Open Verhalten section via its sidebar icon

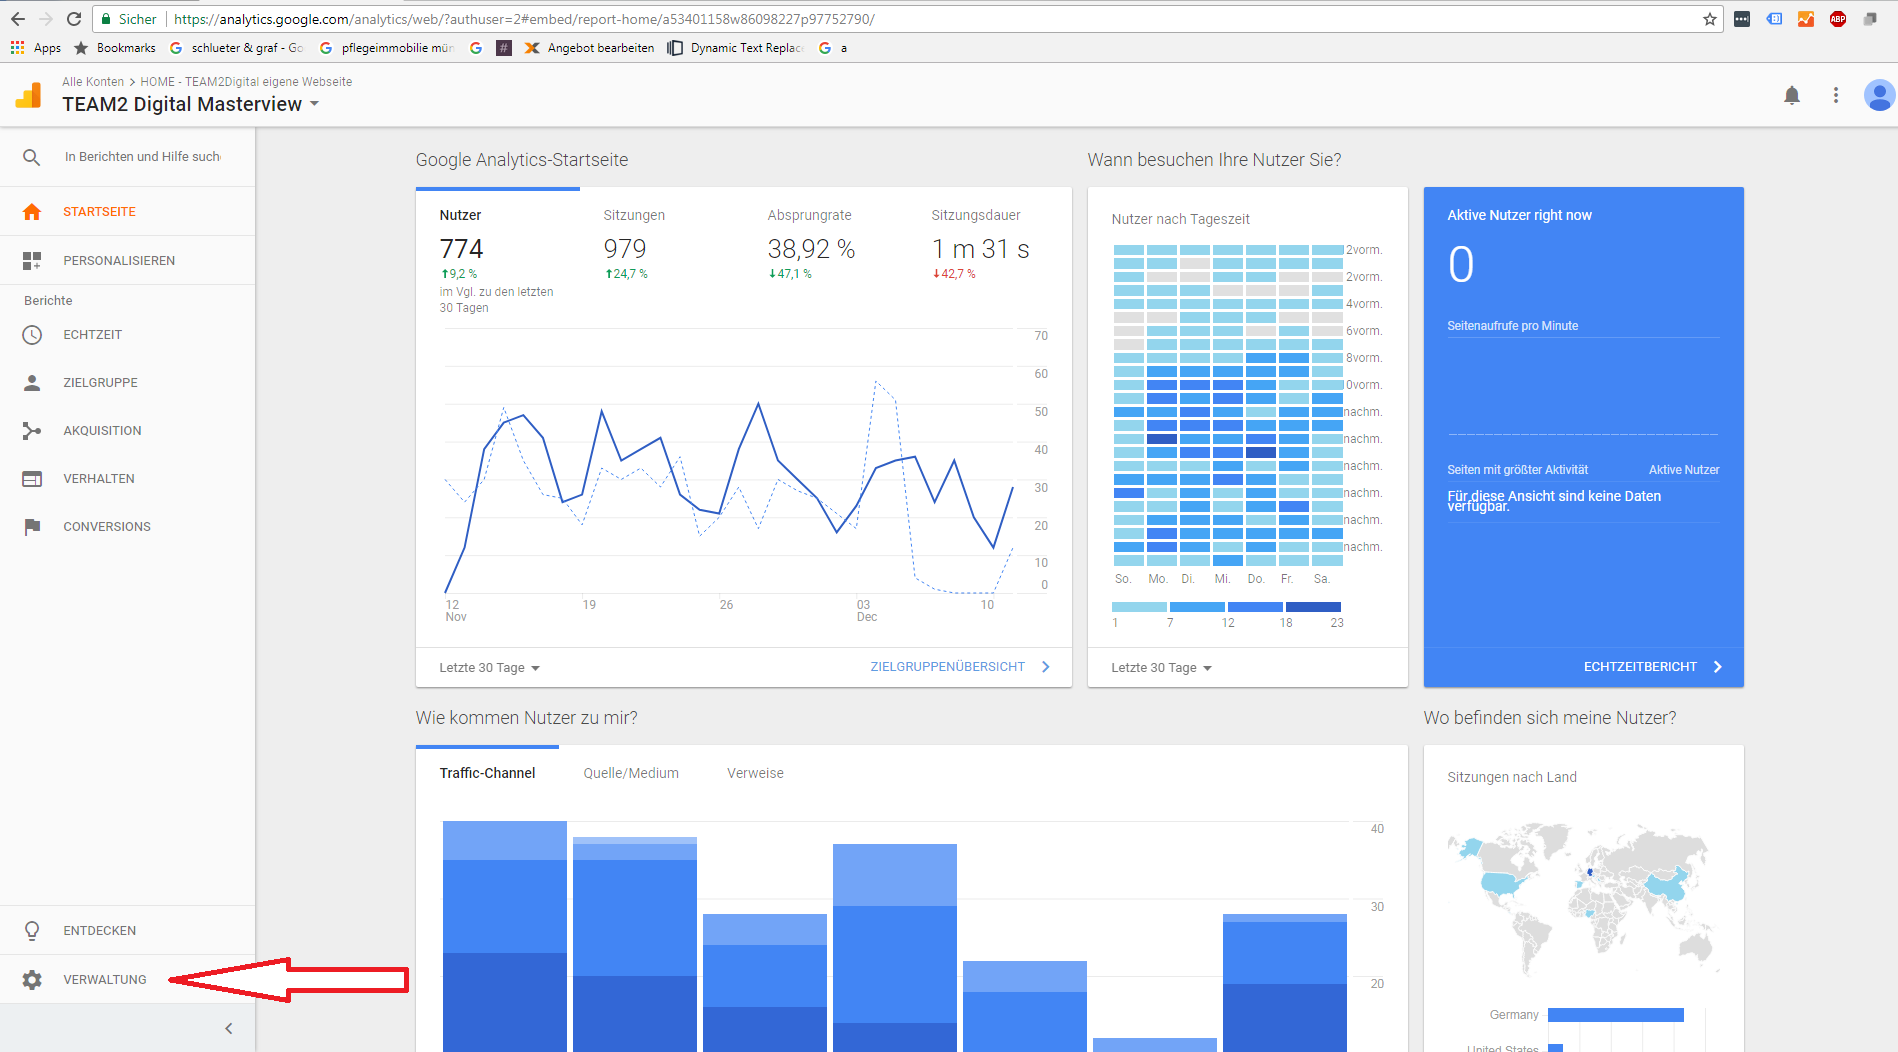click(x=33, y=478)
